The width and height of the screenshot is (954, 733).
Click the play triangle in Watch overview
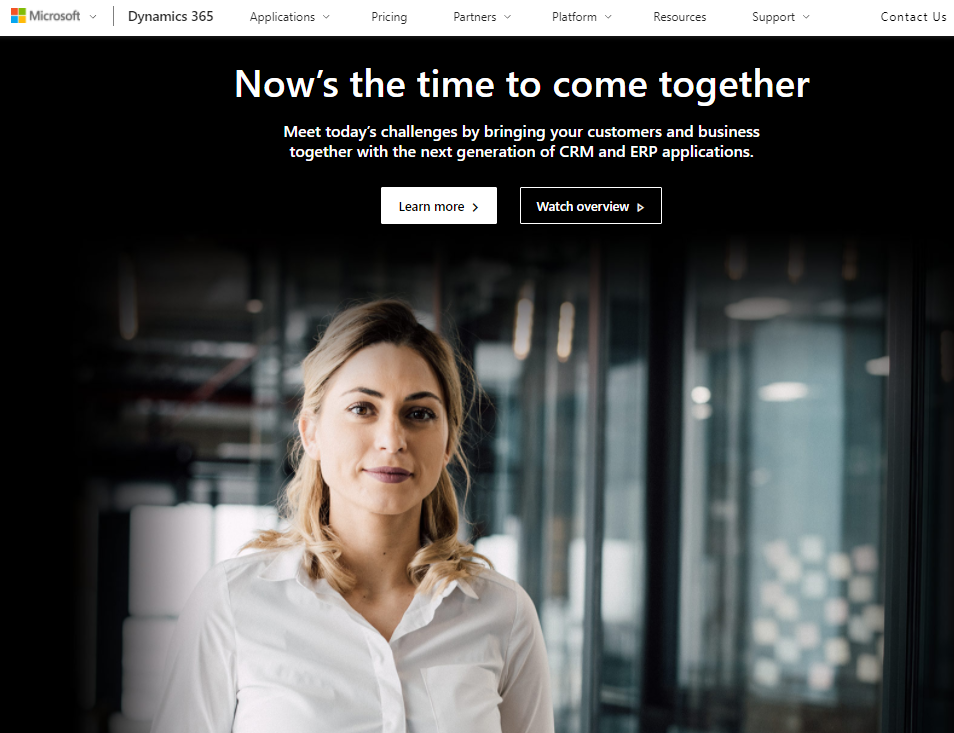[640, 207]
